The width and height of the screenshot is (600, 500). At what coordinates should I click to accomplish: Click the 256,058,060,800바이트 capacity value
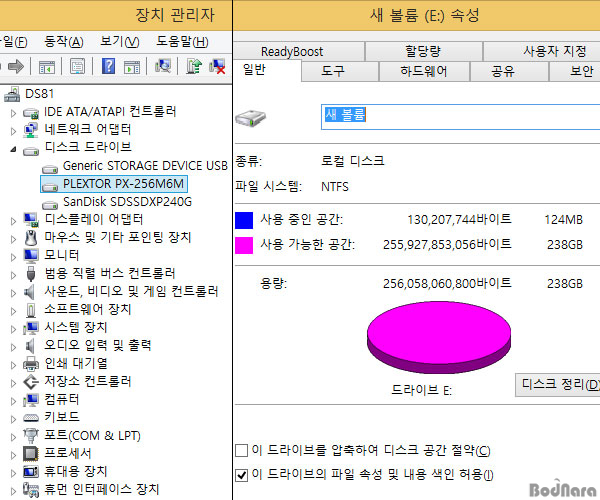click(447, 283)
